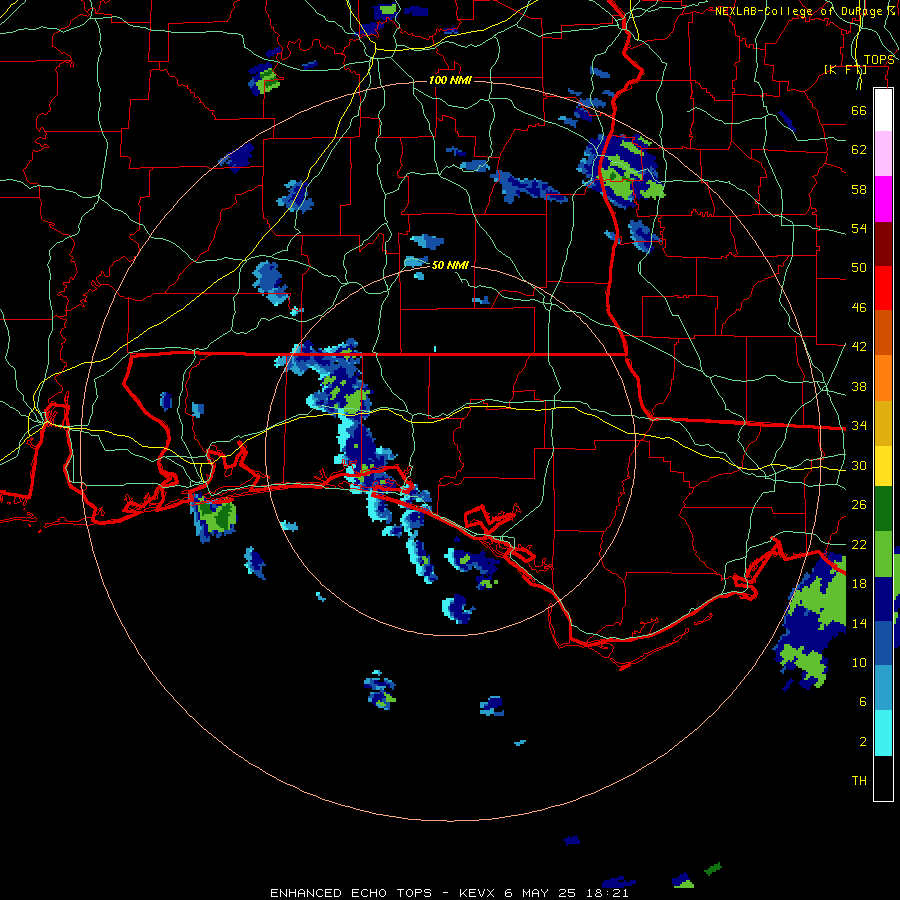Image resolution: width=900 pixels, height=900 pixels.
Task: Click the bright red 46-50 kft swatch
Action: click(883, 288)
